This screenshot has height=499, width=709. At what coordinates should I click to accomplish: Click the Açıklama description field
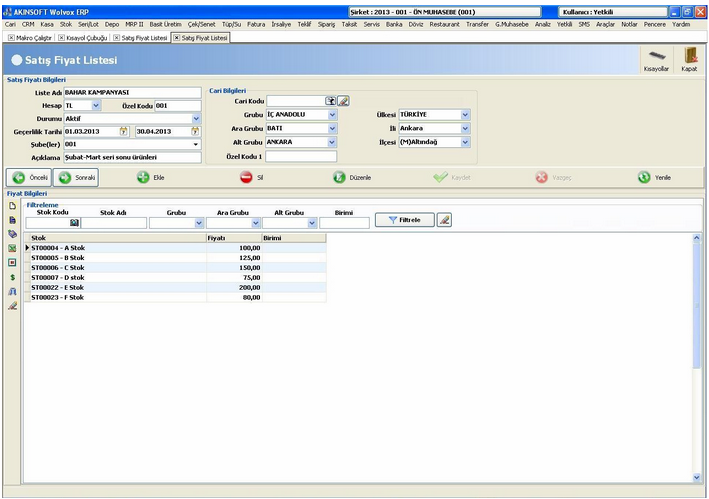click(132, 157)
